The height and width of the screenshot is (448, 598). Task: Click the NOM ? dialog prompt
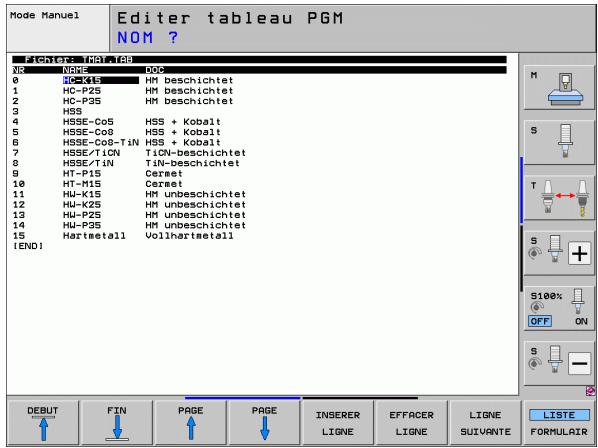(148, 38)
